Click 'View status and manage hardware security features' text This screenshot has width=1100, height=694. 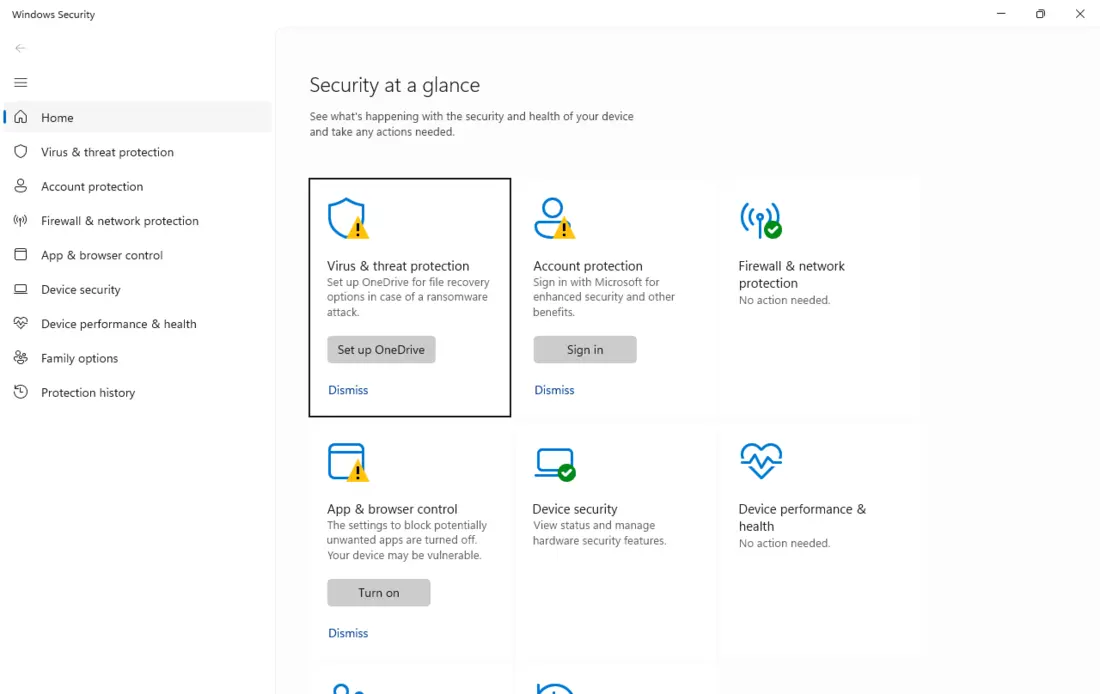tap(599, 533)
